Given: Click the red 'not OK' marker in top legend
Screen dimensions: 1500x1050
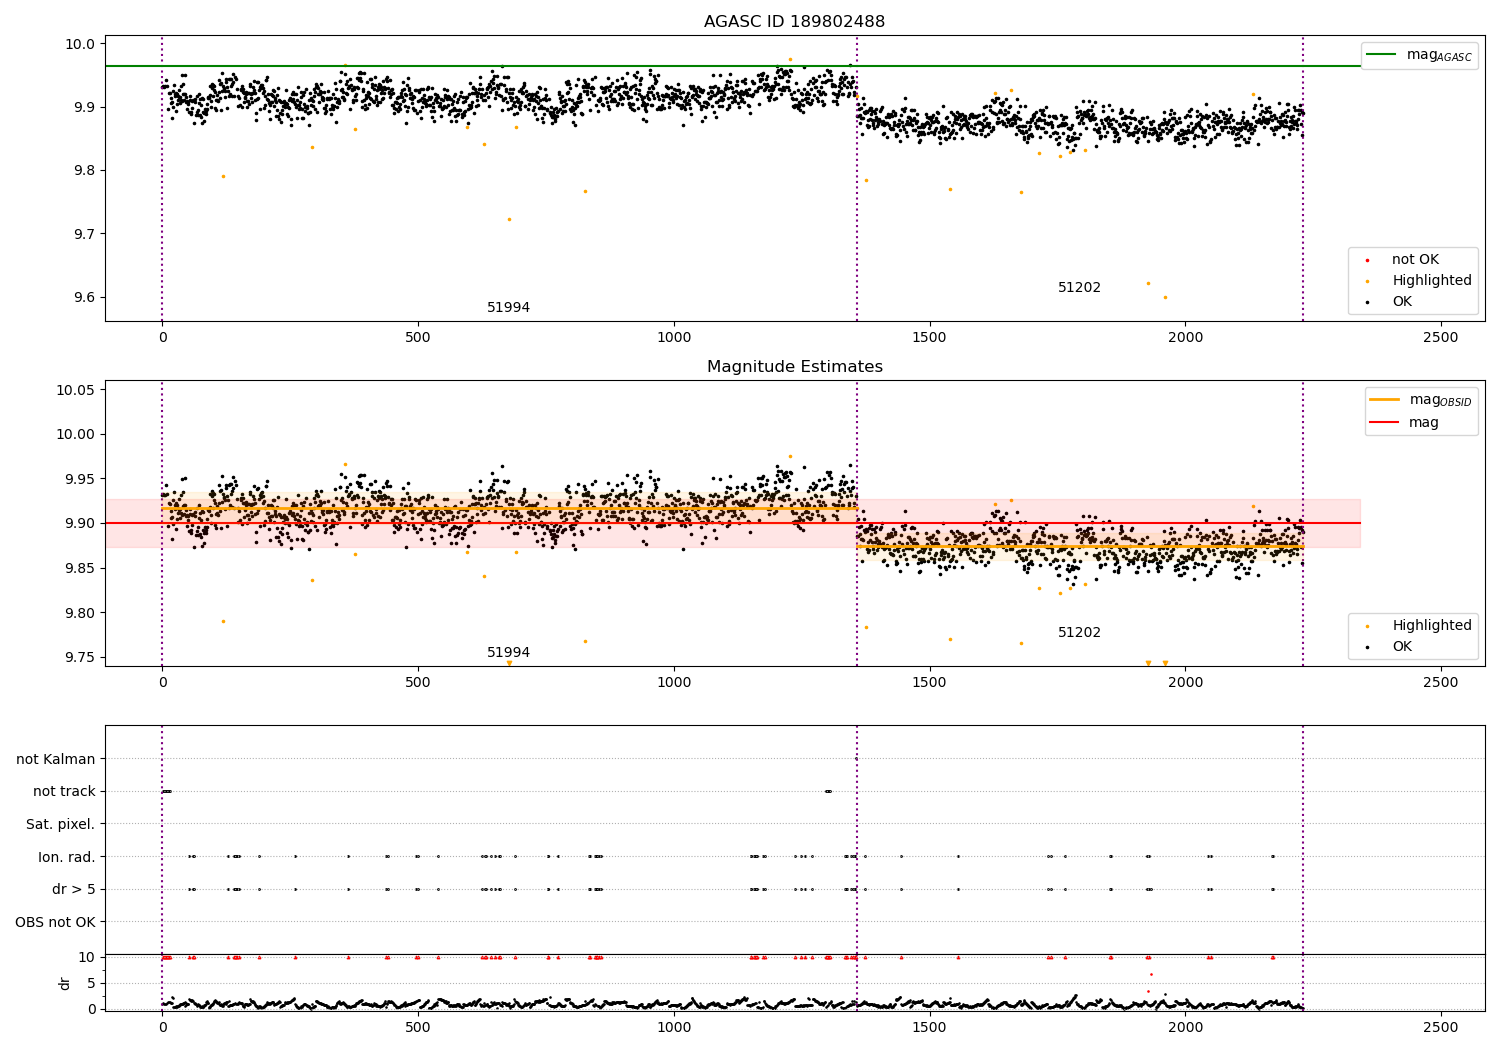Looking at the screenshot, I should coord(1367,261).
